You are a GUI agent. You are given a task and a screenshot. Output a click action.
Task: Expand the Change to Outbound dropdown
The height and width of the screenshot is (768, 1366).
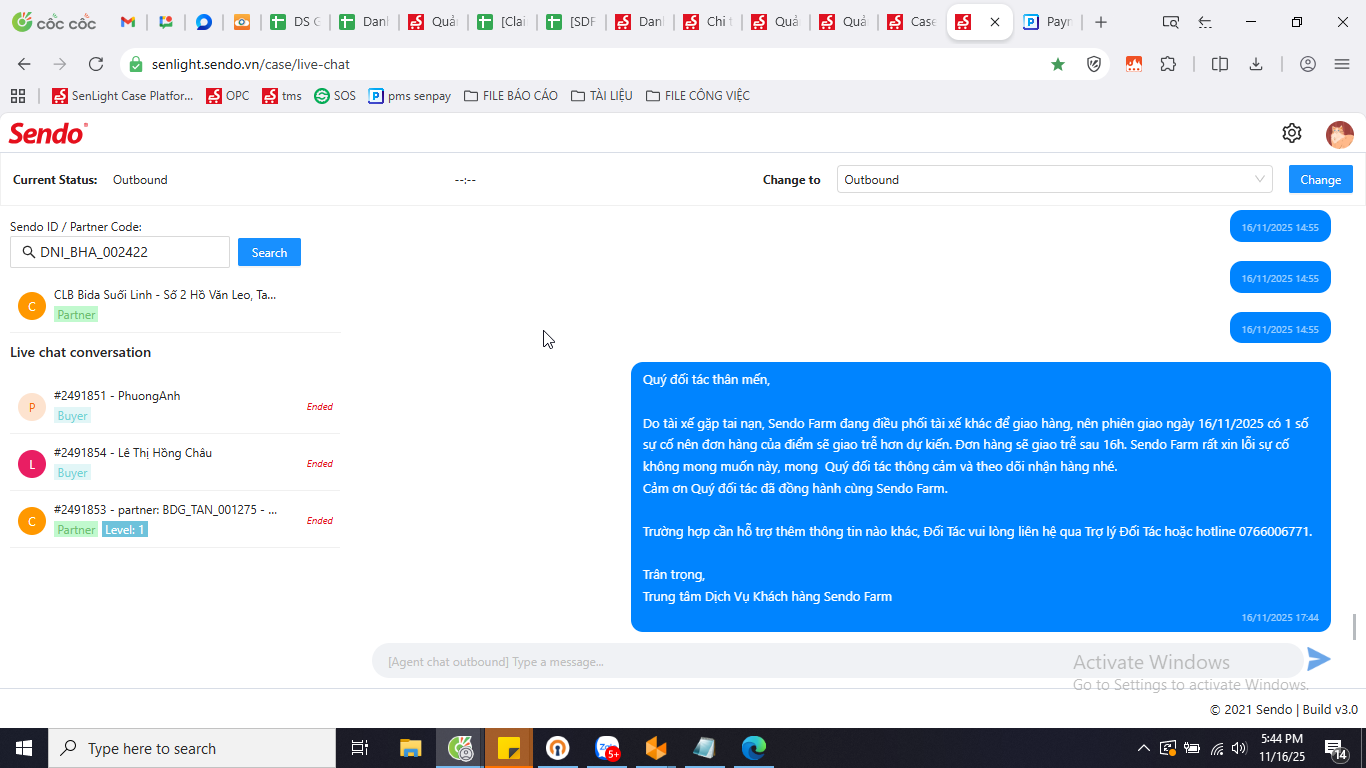1054,180
